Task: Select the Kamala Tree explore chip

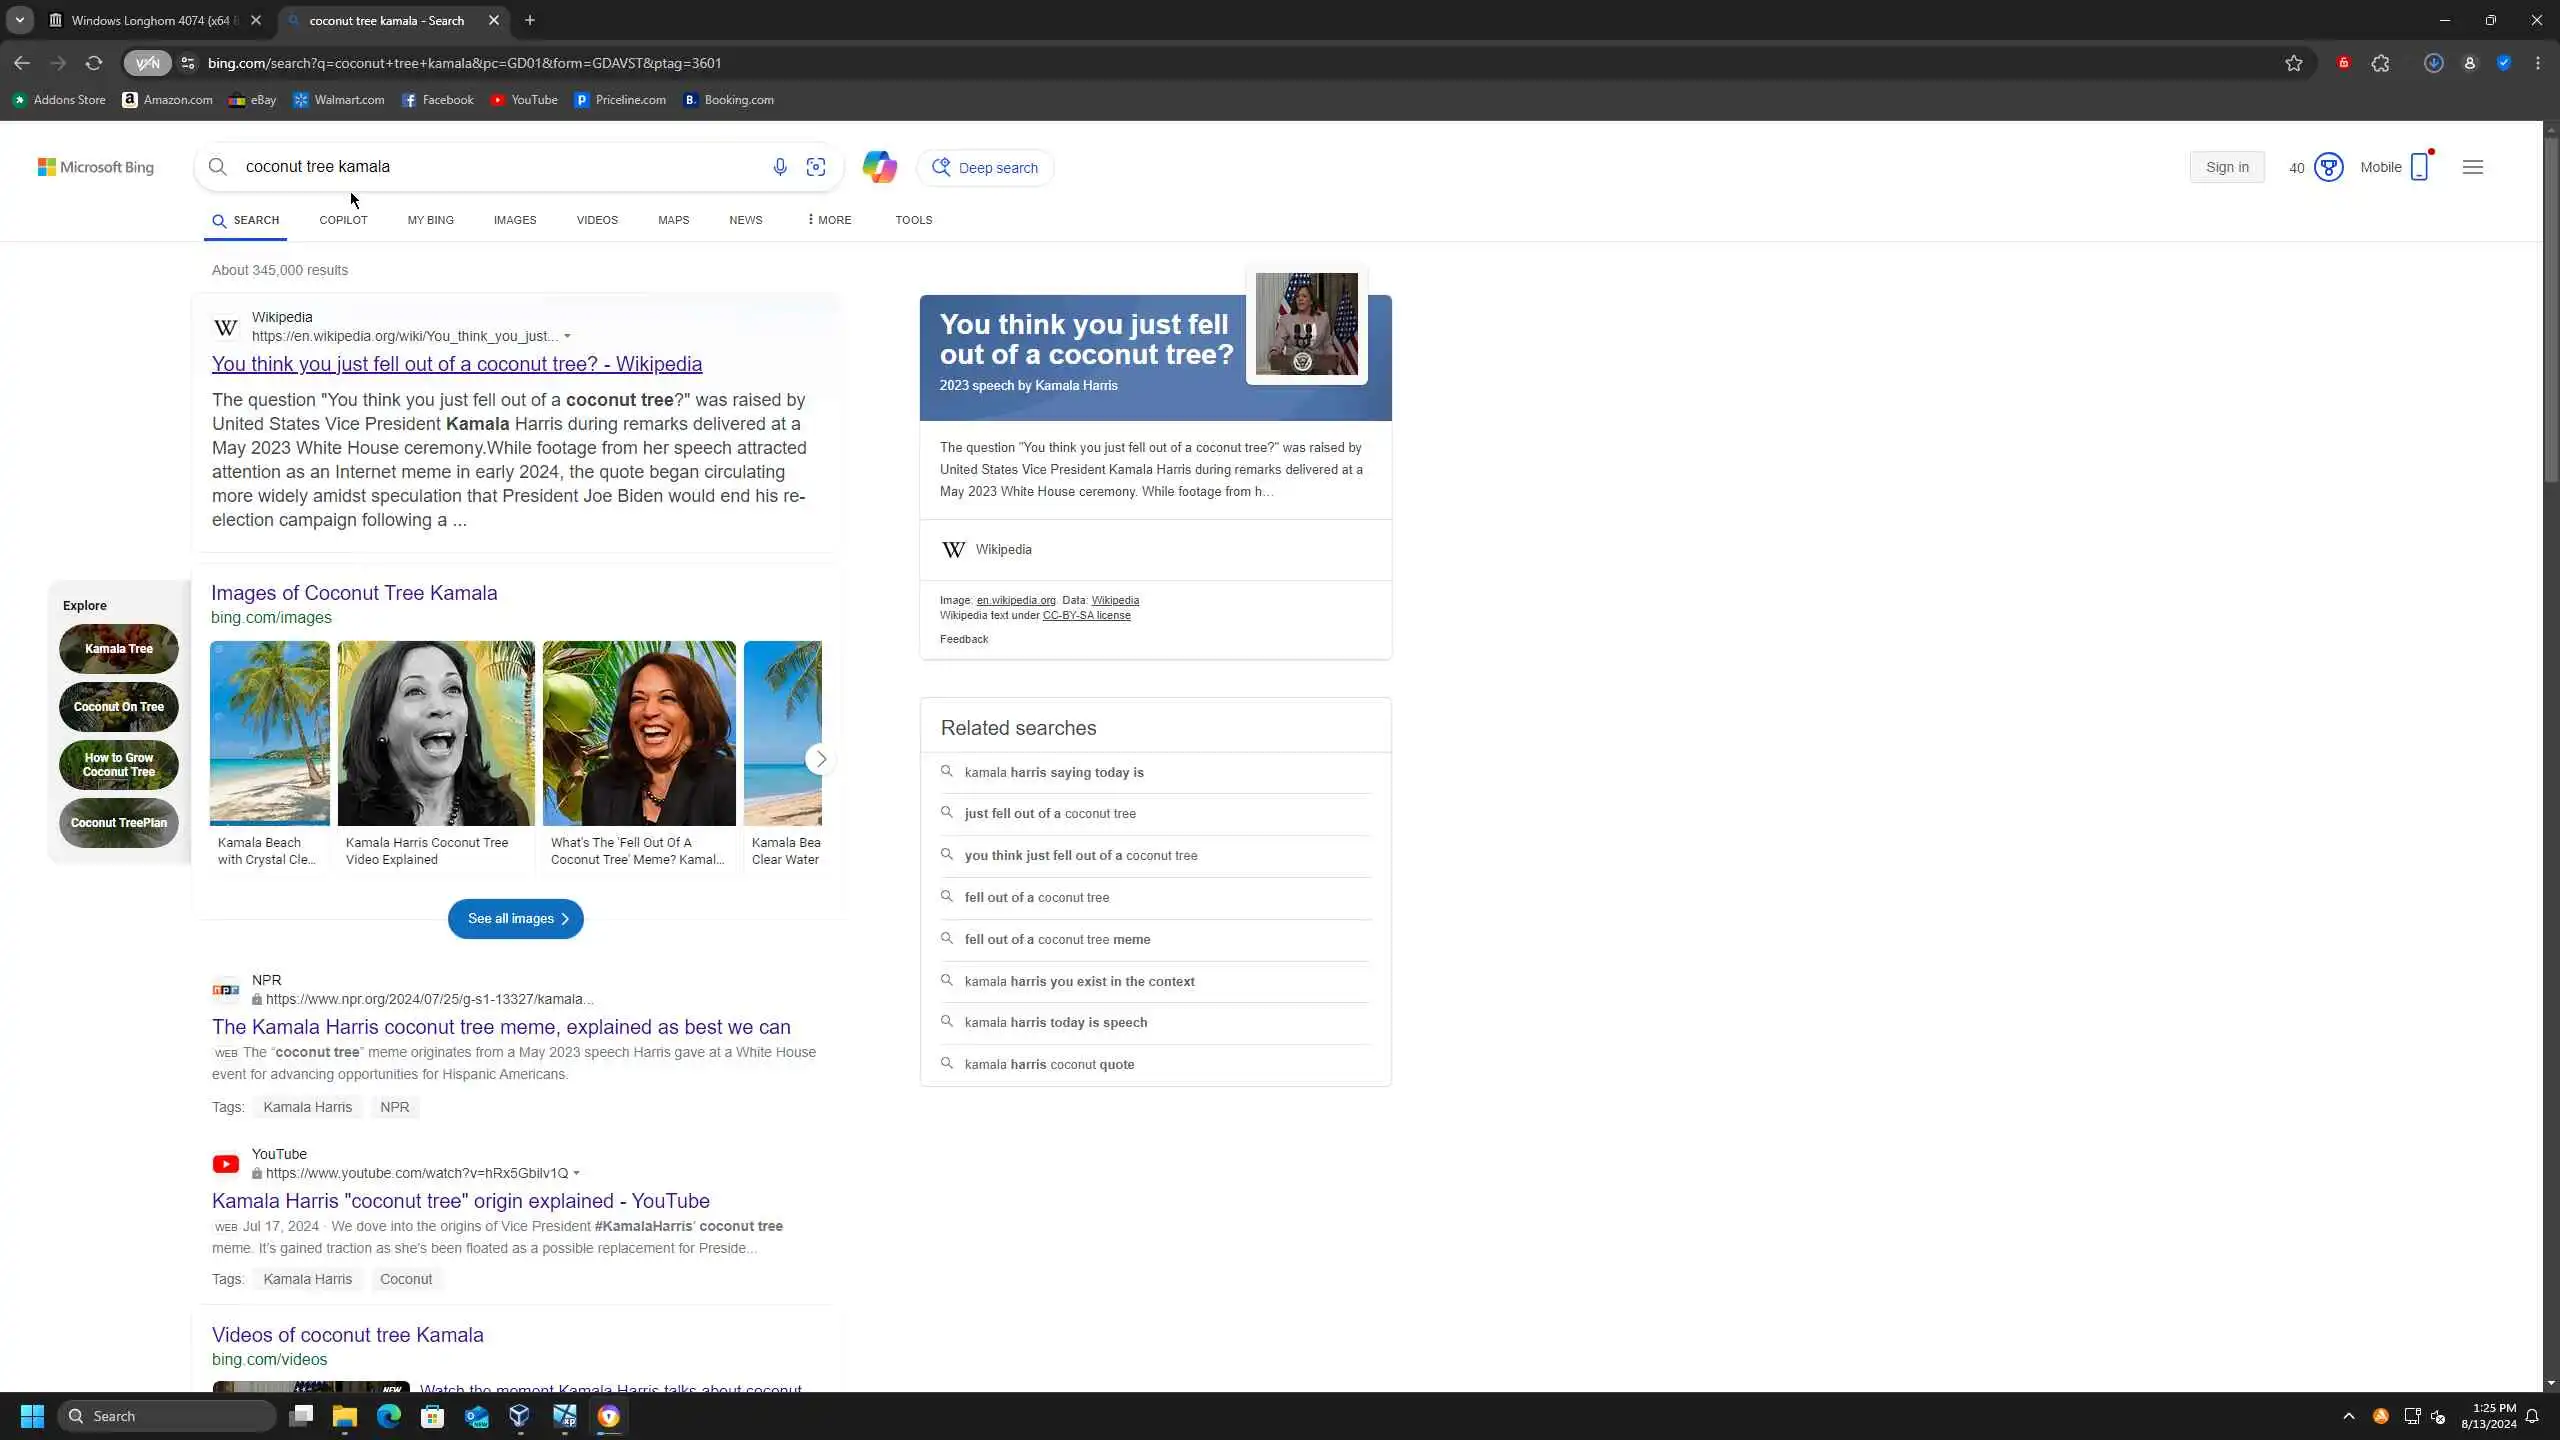Action: click(x=119, y=648)
